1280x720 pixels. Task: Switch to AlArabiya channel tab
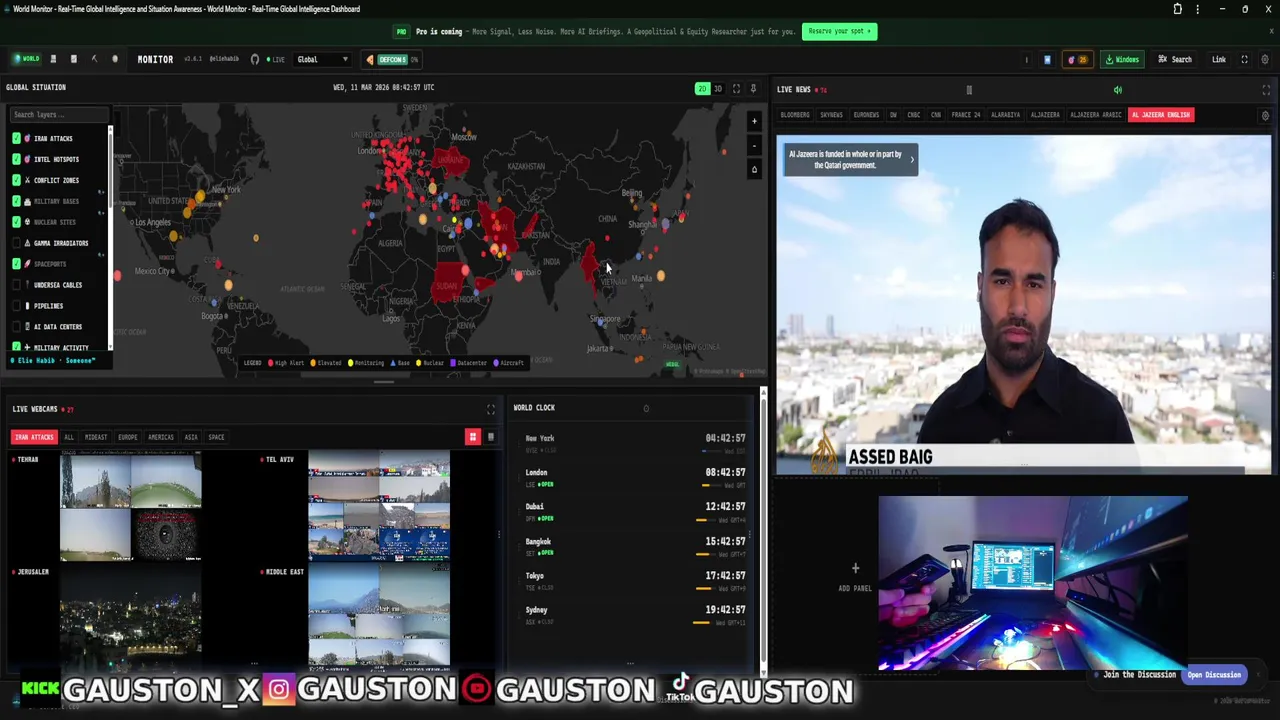click(1005, 115)
